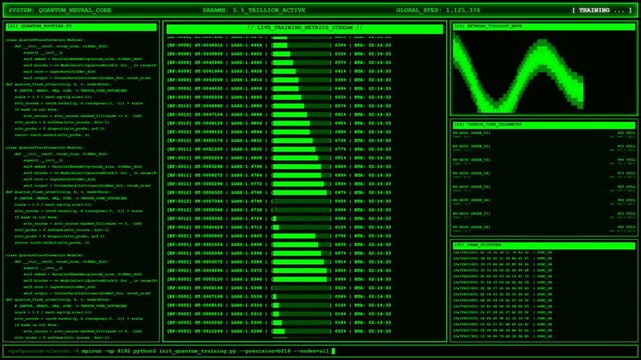
Task: Click the progress bar in the LOSS:1.5360 row
Action: point(301,279)
